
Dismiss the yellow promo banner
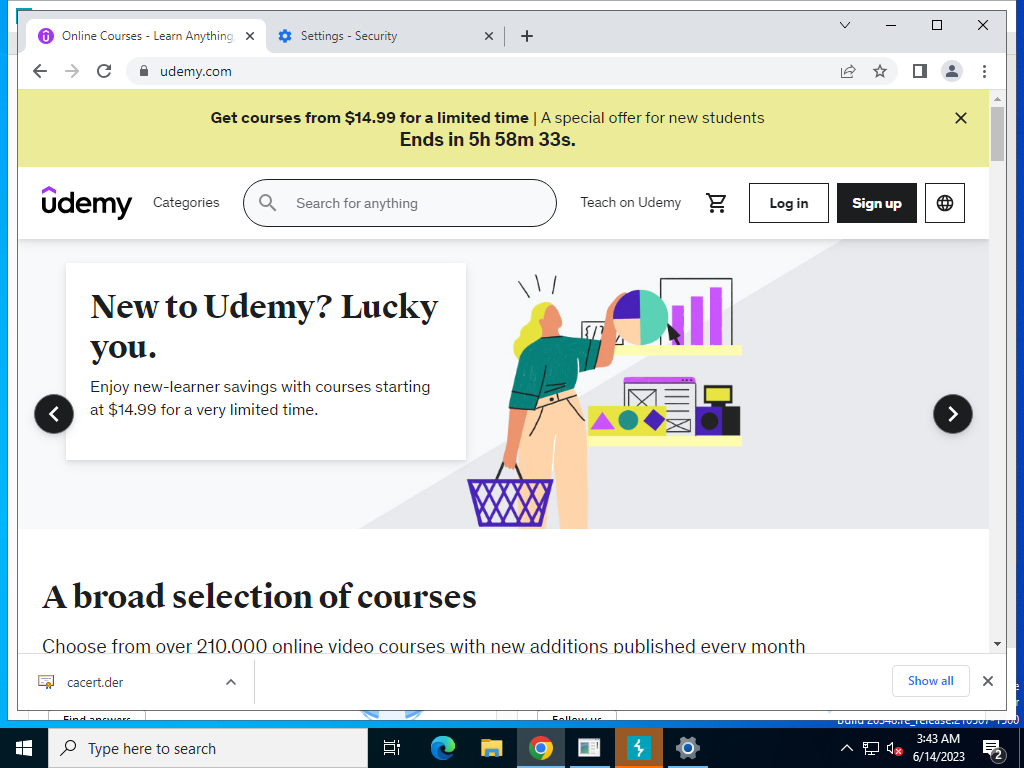[961, 118]
